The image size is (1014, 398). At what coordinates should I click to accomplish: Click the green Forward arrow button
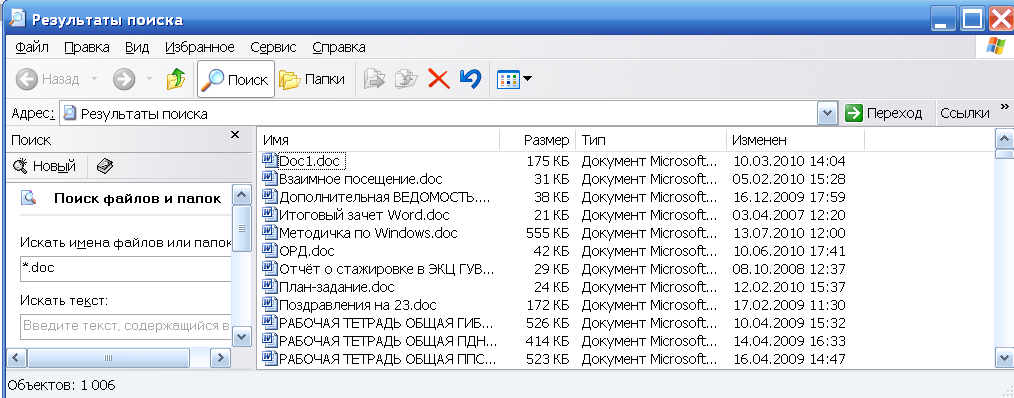tap(124, 79)
